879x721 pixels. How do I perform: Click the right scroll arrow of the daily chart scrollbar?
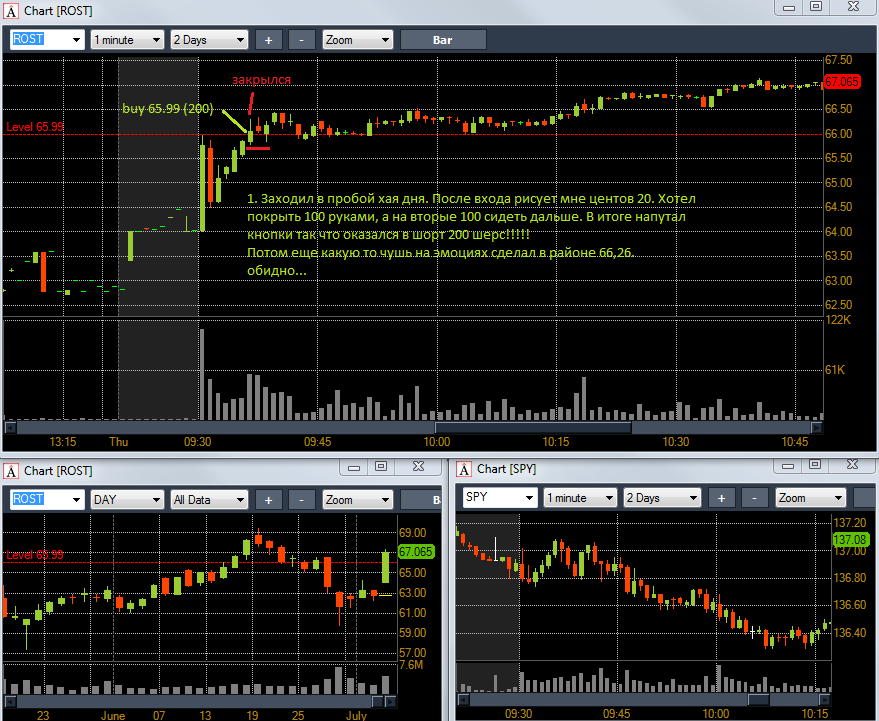[391, 701]
